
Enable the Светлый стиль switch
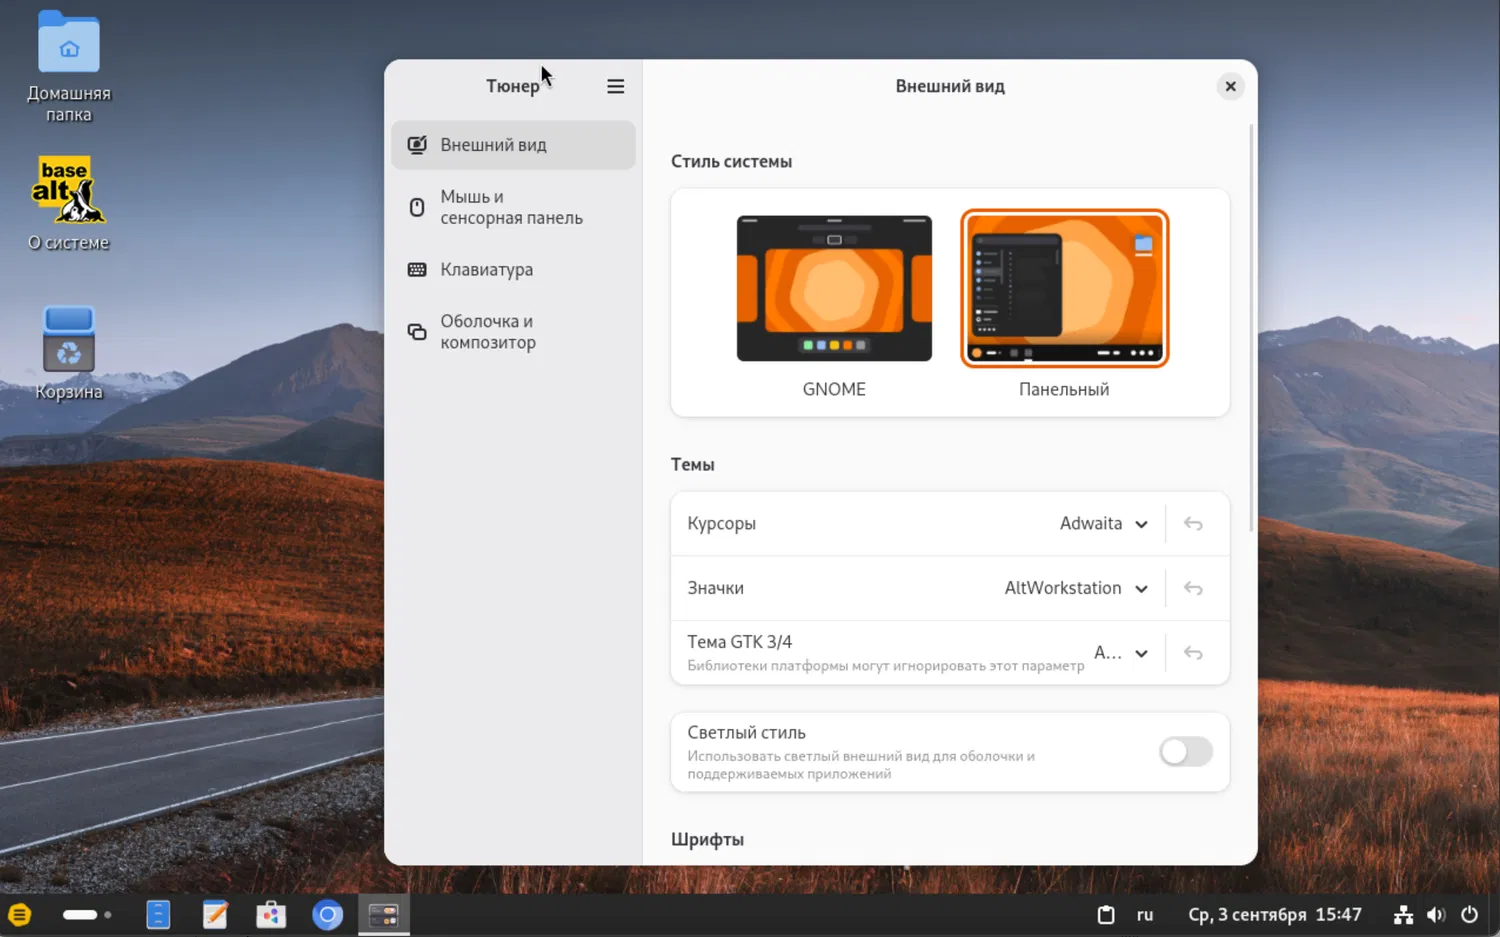coord(1185,752)
